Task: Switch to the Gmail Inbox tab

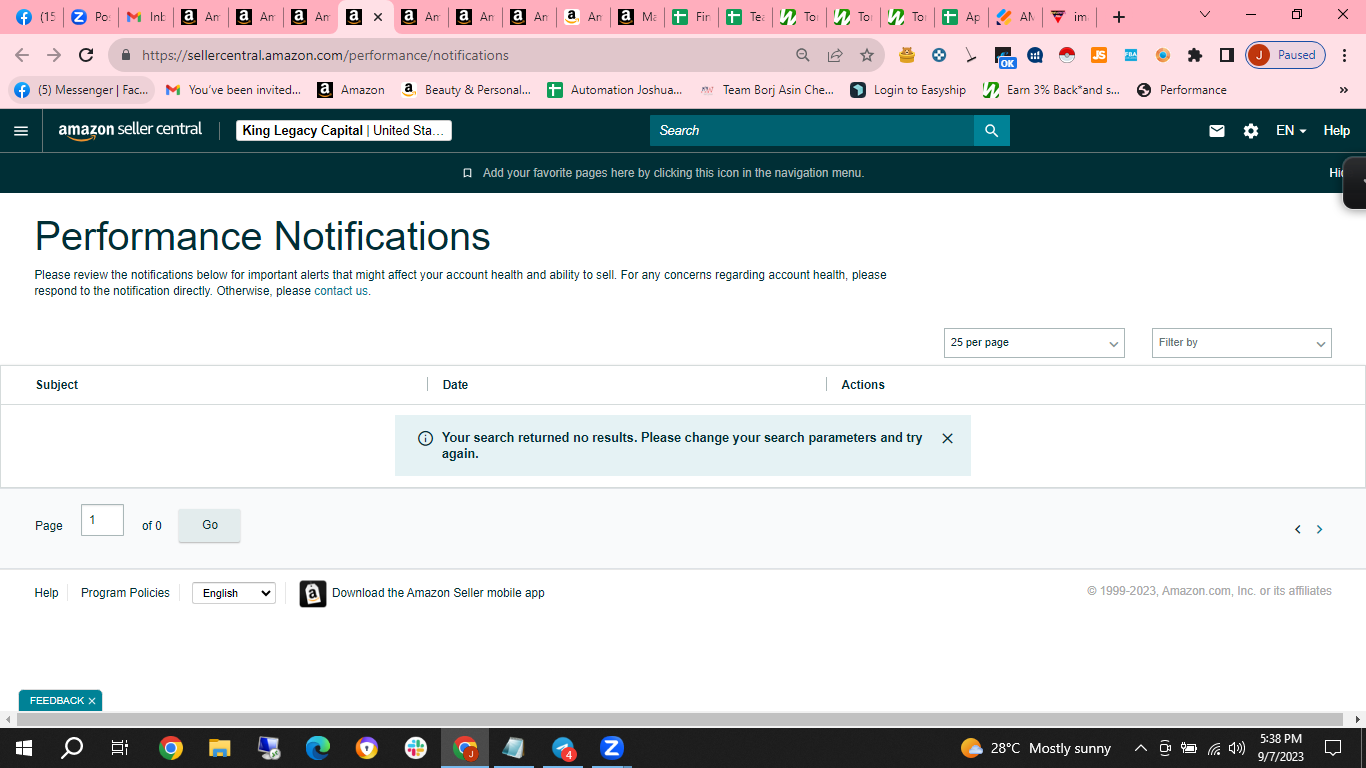Action: [145, 17]
